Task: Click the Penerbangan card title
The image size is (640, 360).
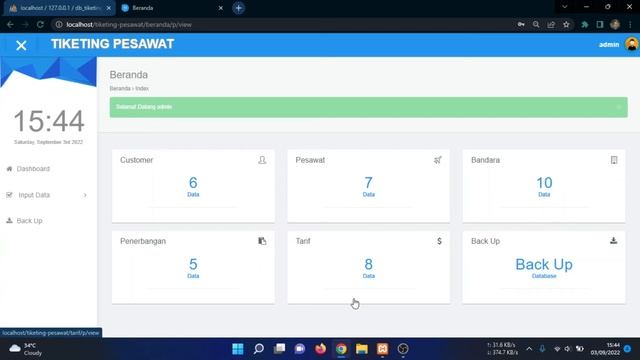Action: click(143, 241)
